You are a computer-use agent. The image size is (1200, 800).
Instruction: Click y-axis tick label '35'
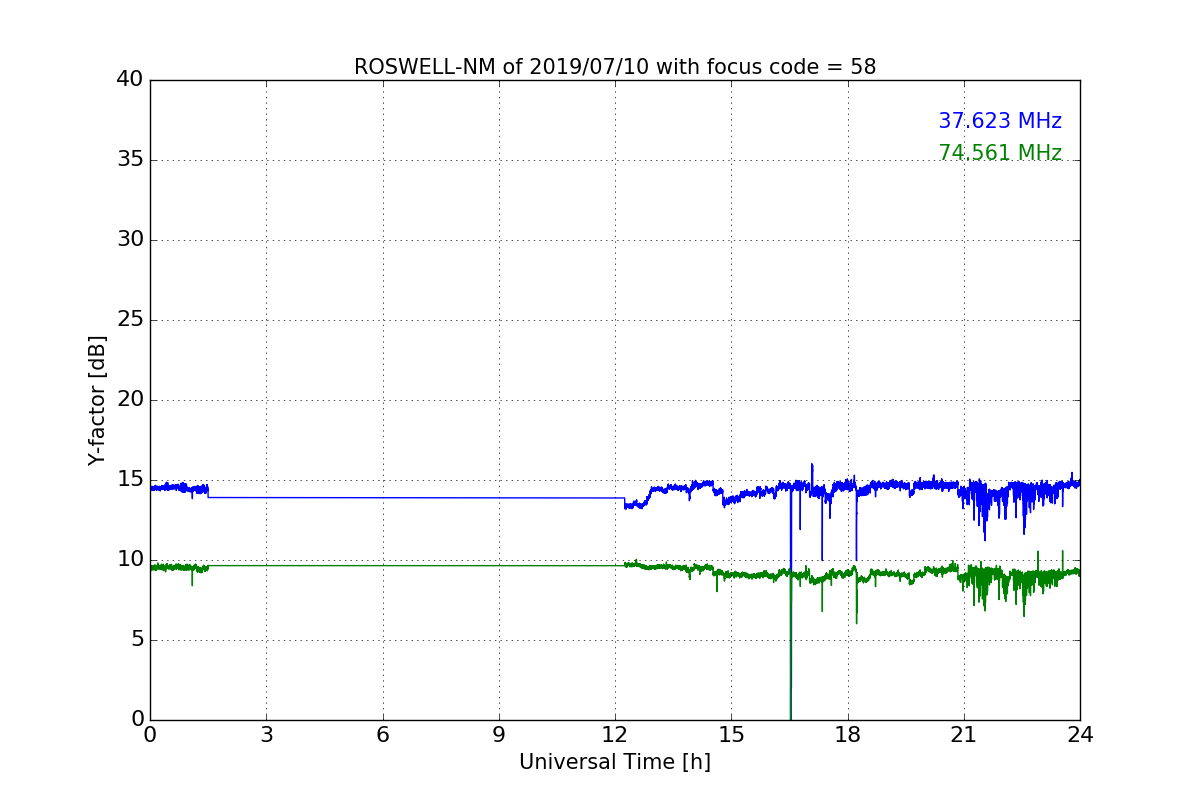click(130, 160)
